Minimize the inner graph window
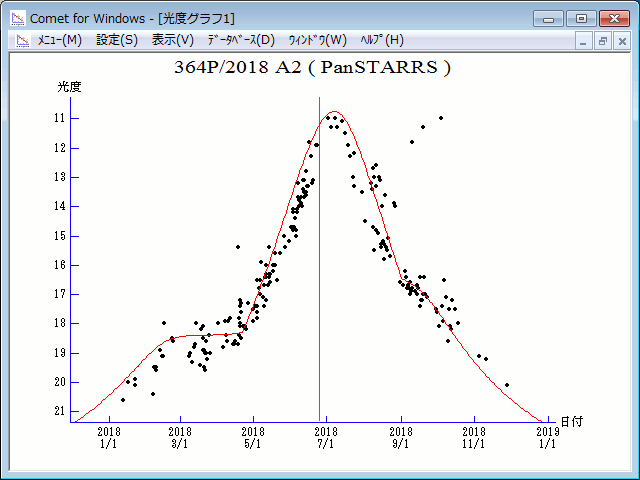640x480 pixels. 585,41
